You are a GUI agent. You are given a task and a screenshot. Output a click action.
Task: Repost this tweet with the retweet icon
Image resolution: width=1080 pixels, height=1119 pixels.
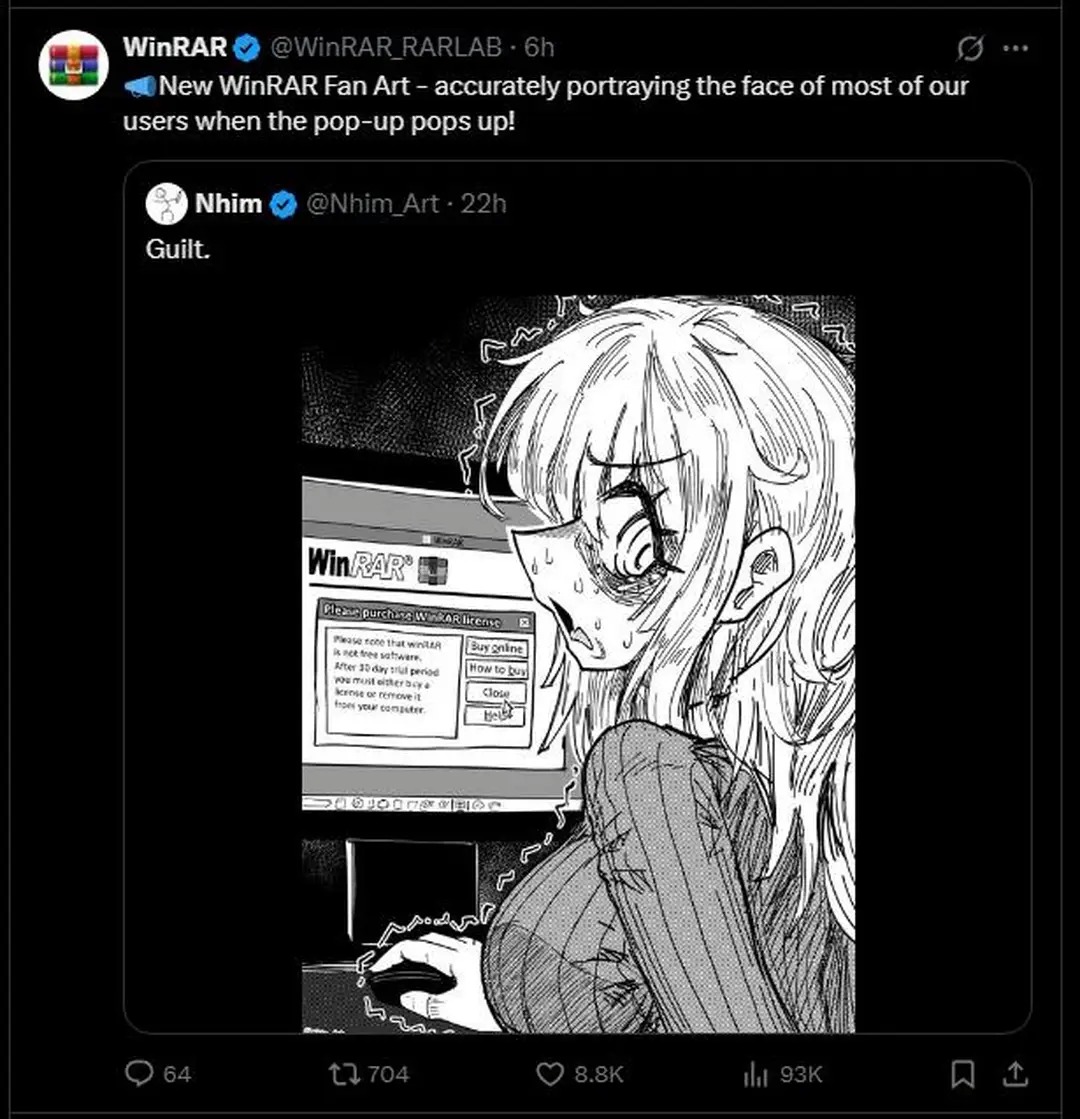(x=345, y=1073)
